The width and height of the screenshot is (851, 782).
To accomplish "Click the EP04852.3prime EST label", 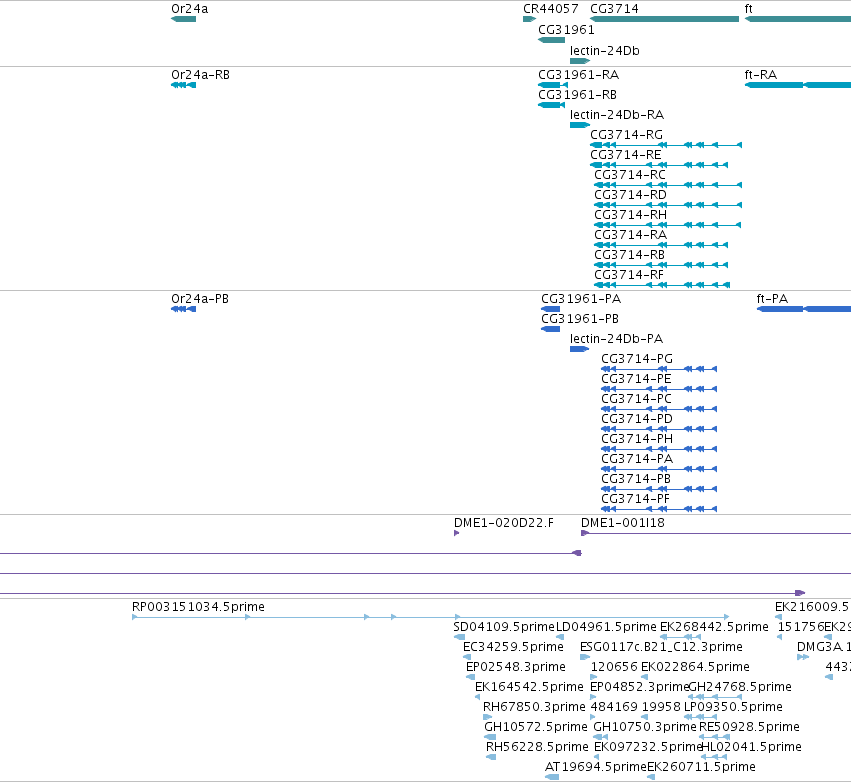I will coord(639,688).
